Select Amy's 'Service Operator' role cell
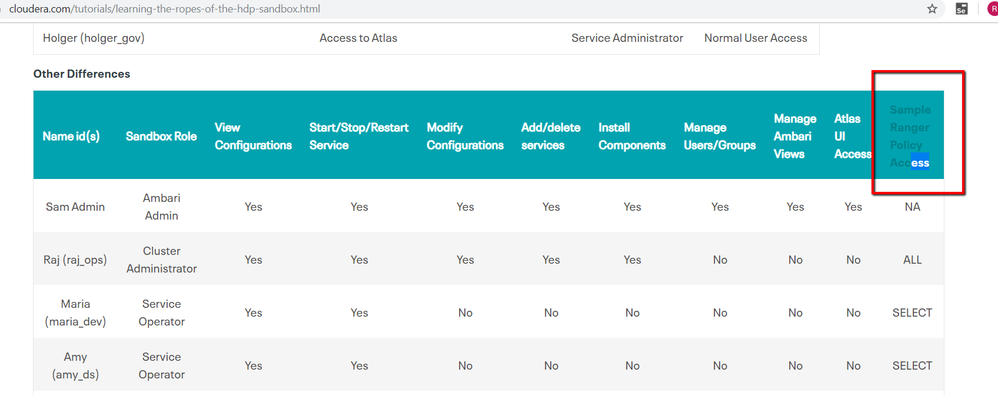Screen dimensions: 998x395 point(161,365)
